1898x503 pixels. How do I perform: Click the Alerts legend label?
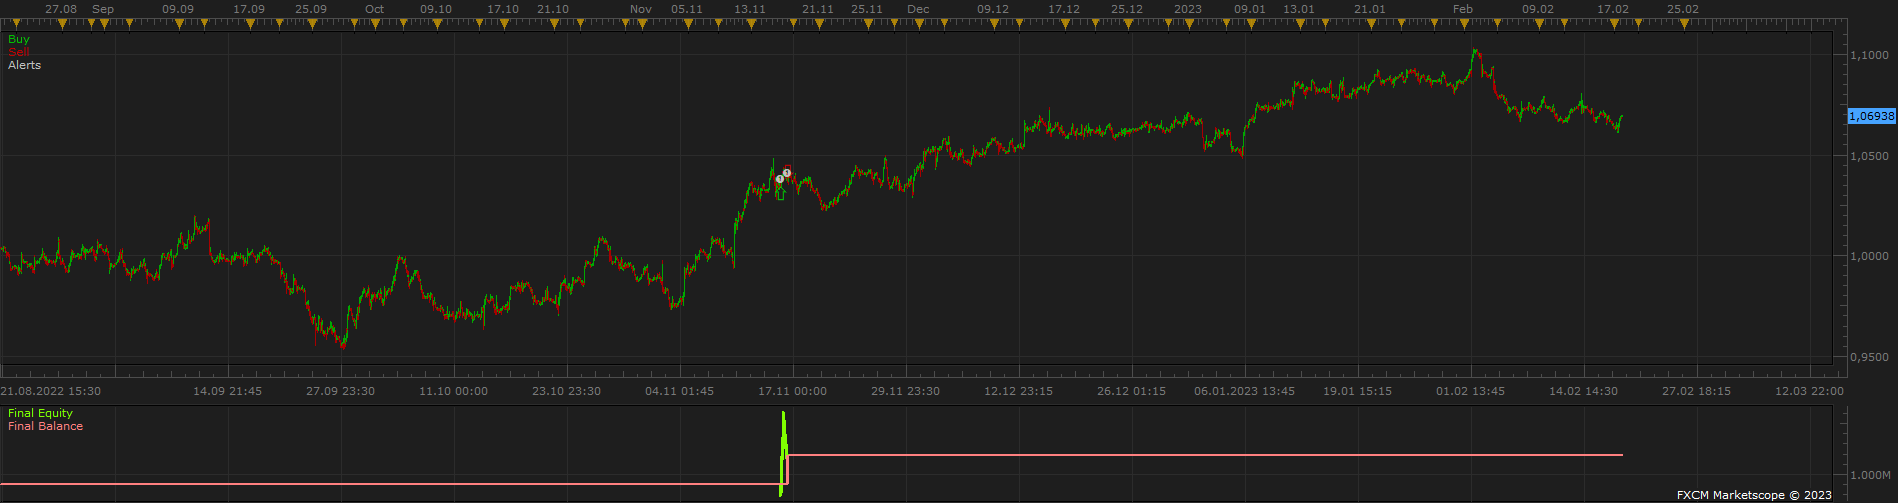25,65
